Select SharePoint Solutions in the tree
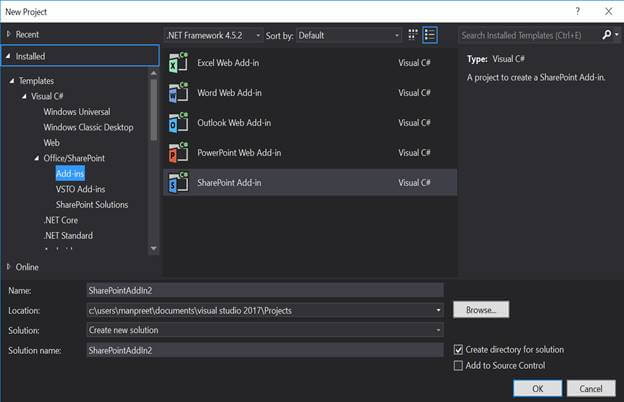This screenshot has width=624, height=402. click(x=92, y=205)
